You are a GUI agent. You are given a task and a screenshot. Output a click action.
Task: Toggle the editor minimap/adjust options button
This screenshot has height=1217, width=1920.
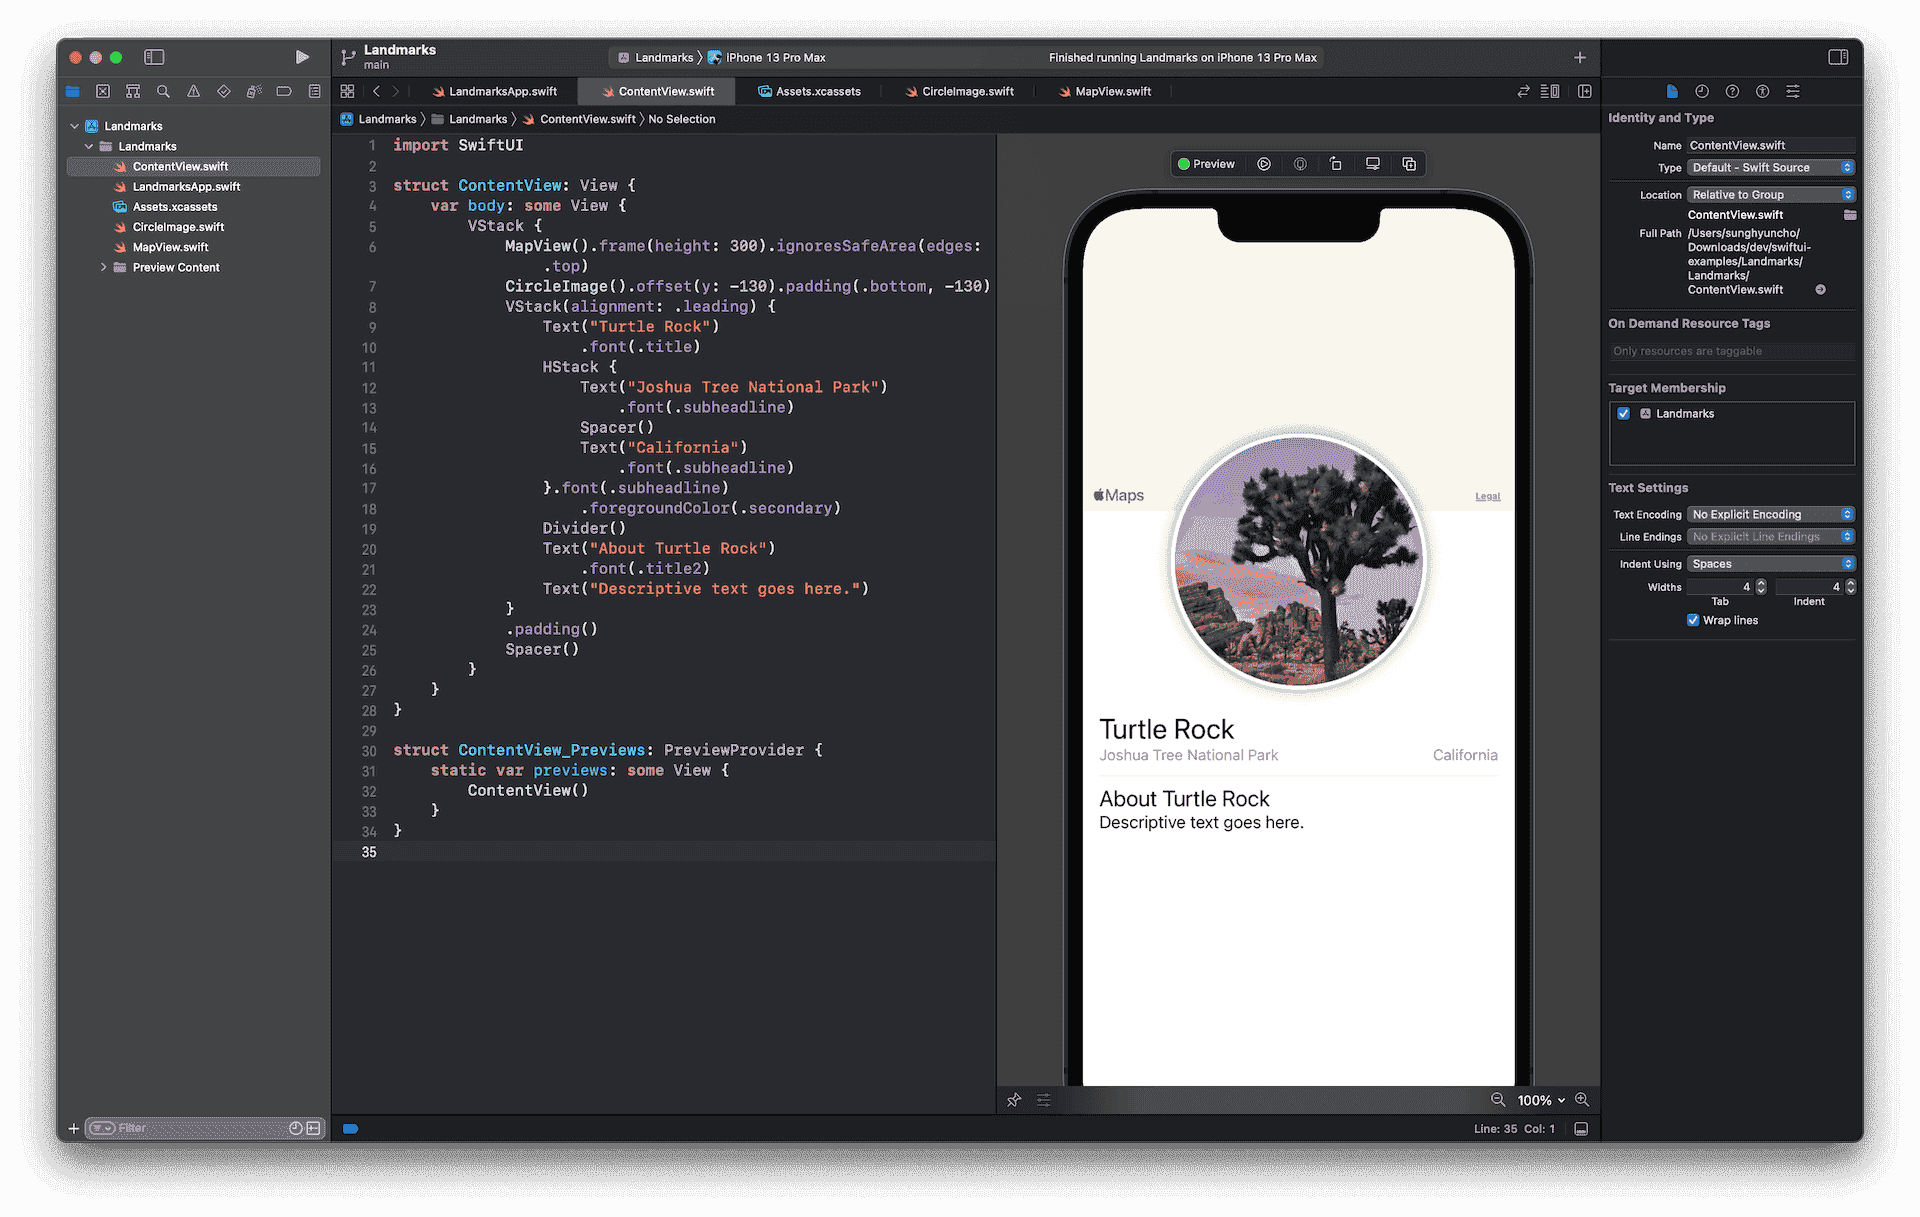(x=1550, y=91)
